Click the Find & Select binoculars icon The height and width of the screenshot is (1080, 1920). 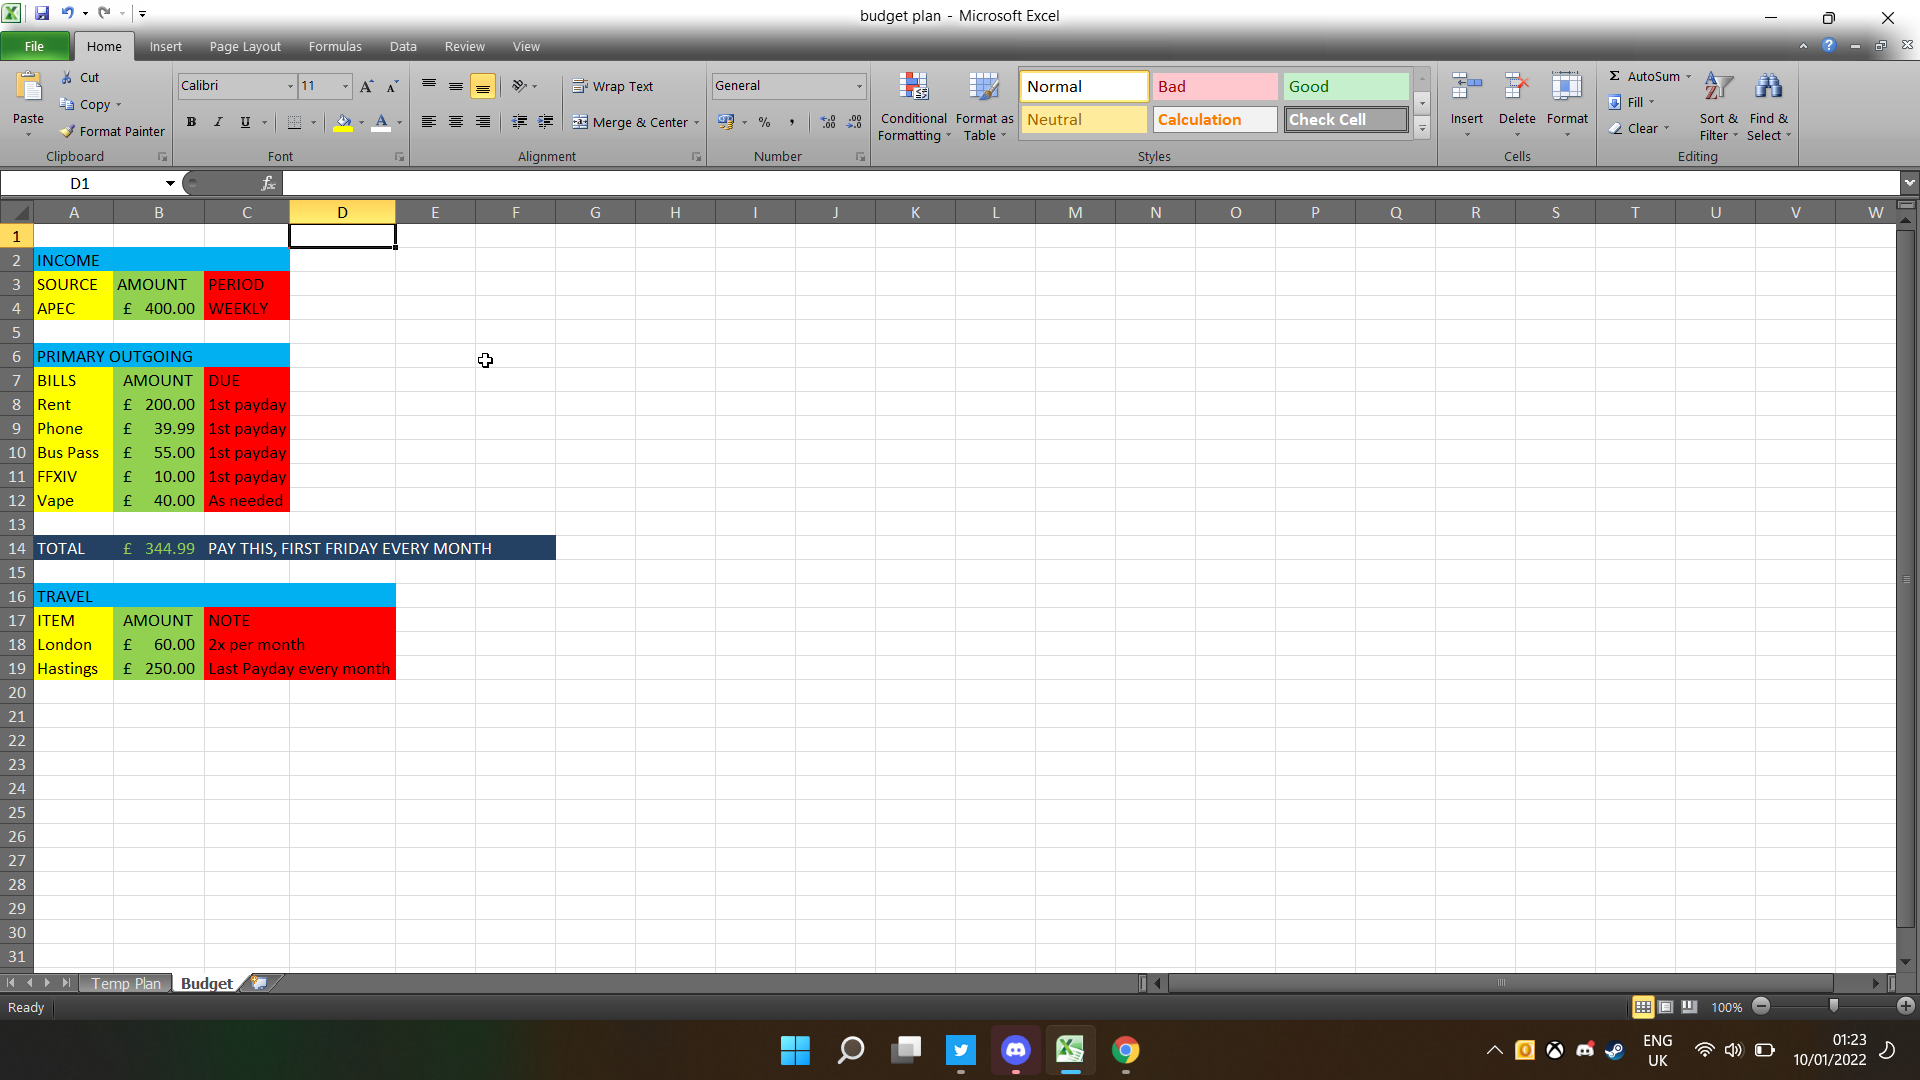(1768, 88)
